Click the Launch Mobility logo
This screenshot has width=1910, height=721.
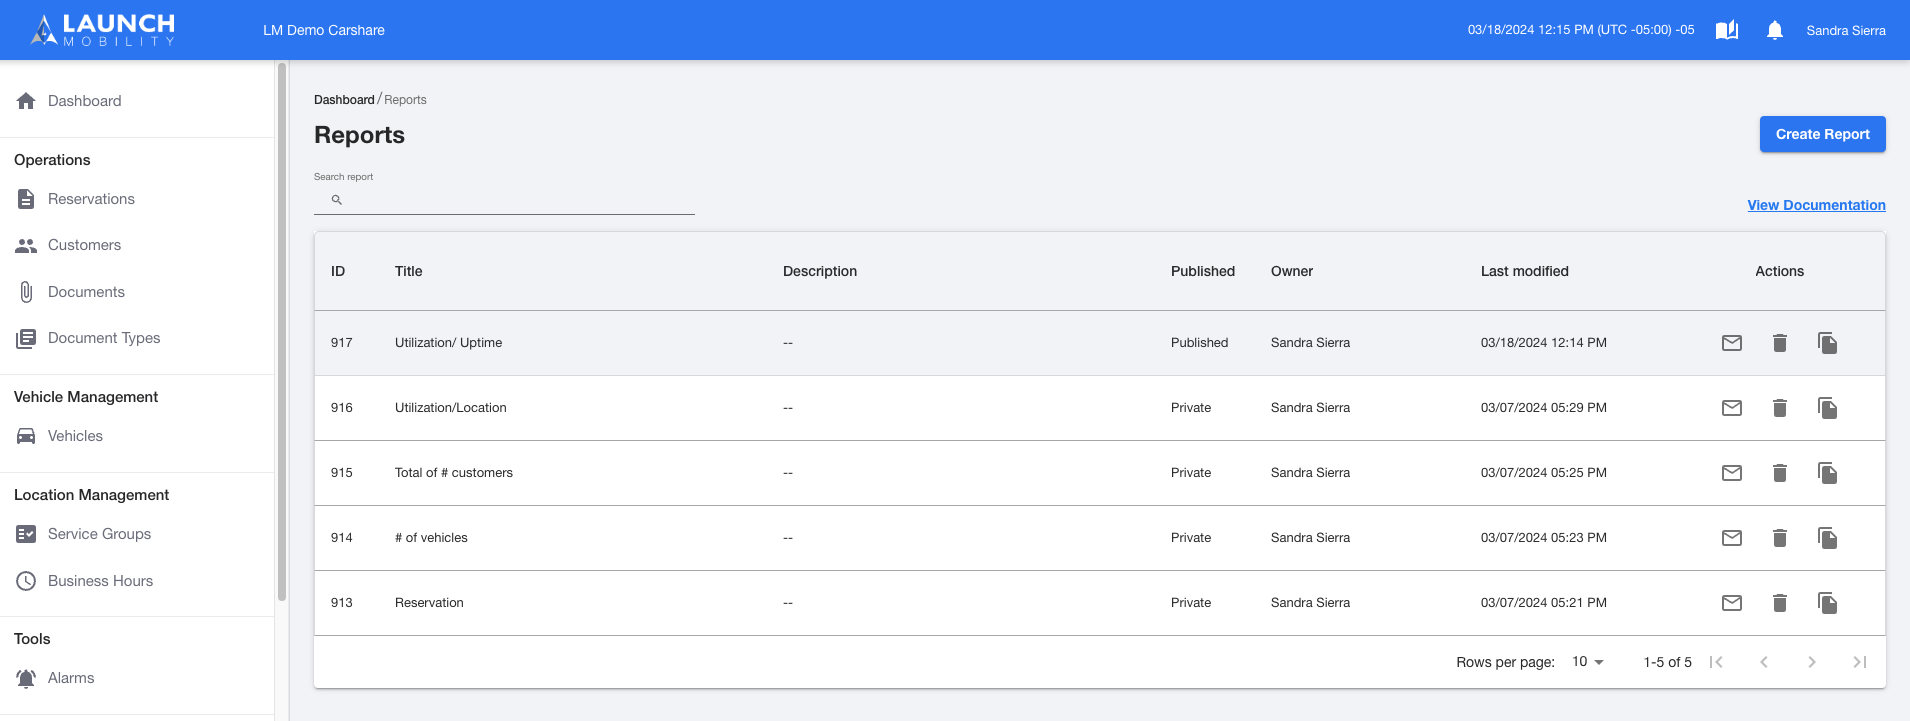click(x=103, y=30)
